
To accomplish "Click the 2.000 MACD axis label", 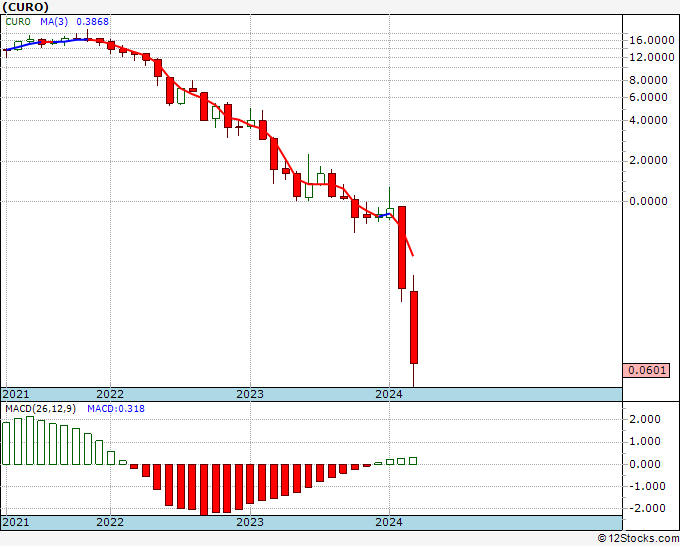I will pos(644,419).
